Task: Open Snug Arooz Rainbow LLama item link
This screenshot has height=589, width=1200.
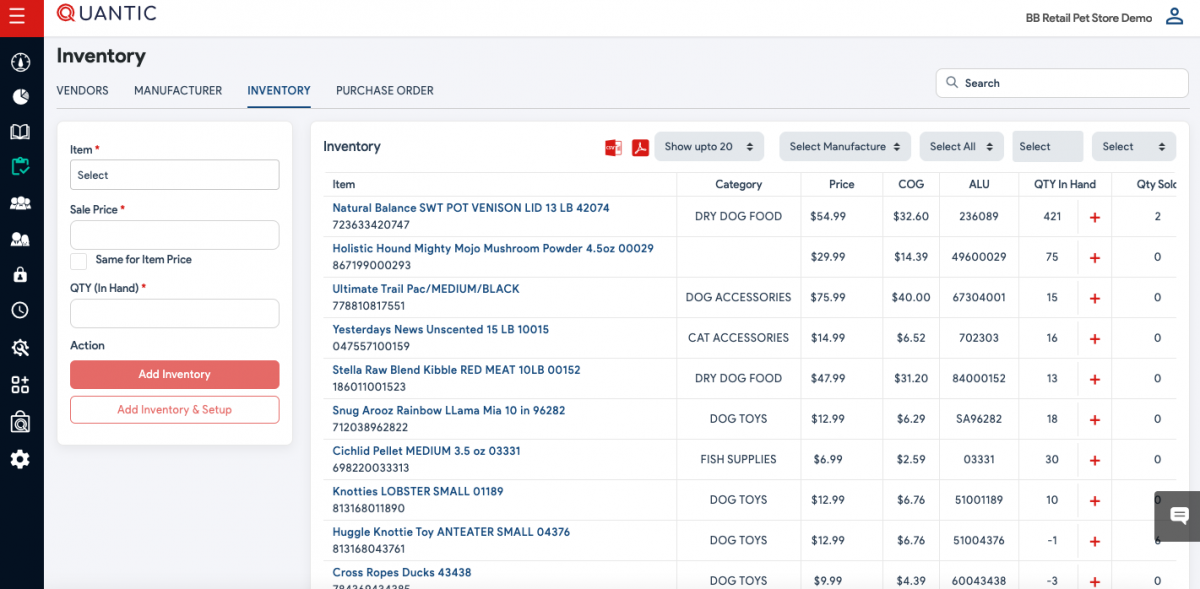Action: 449,410
